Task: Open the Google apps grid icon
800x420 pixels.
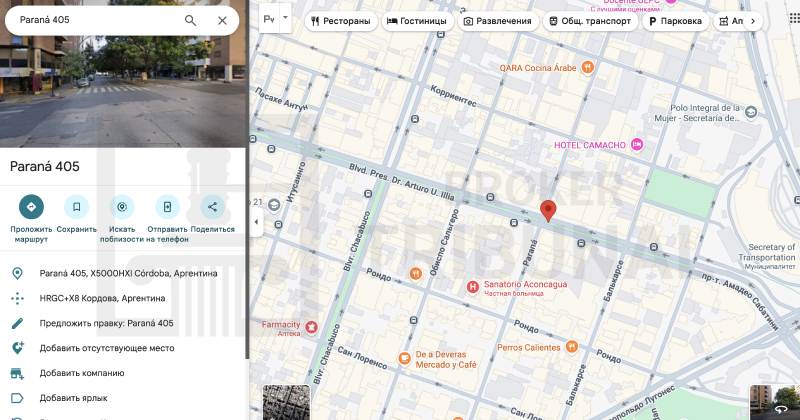Action: 794,18
